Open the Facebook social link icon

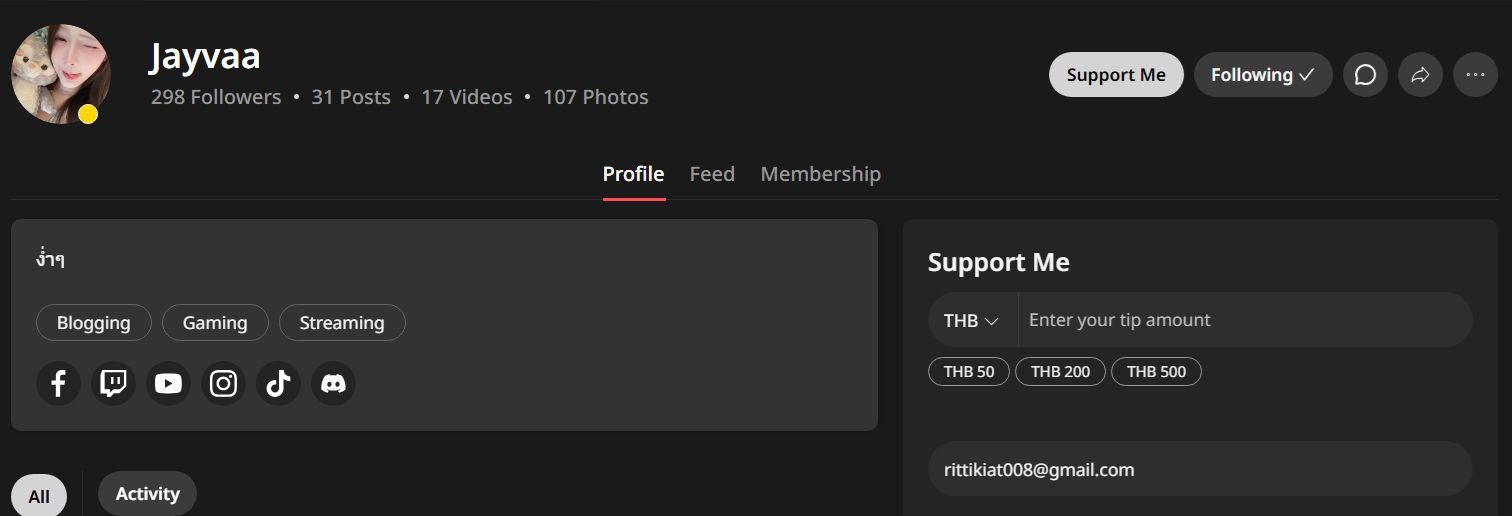point(58,384)
